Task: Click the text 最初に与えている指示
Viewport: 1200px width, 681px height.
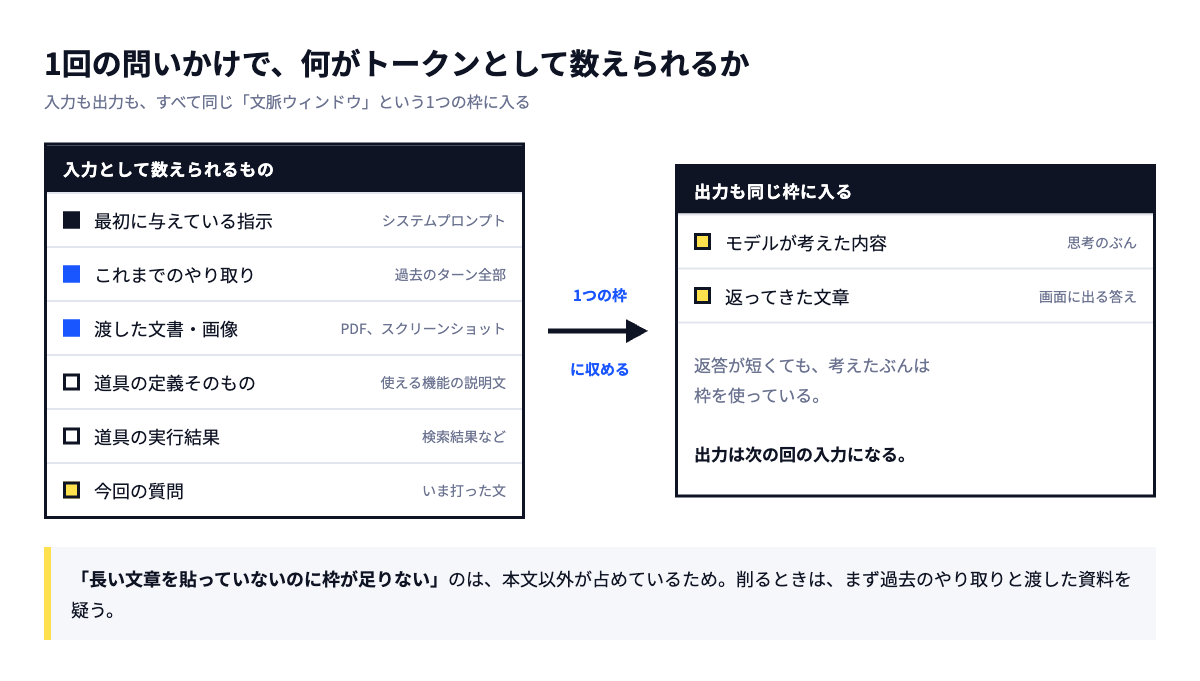Action: (183, 221)
